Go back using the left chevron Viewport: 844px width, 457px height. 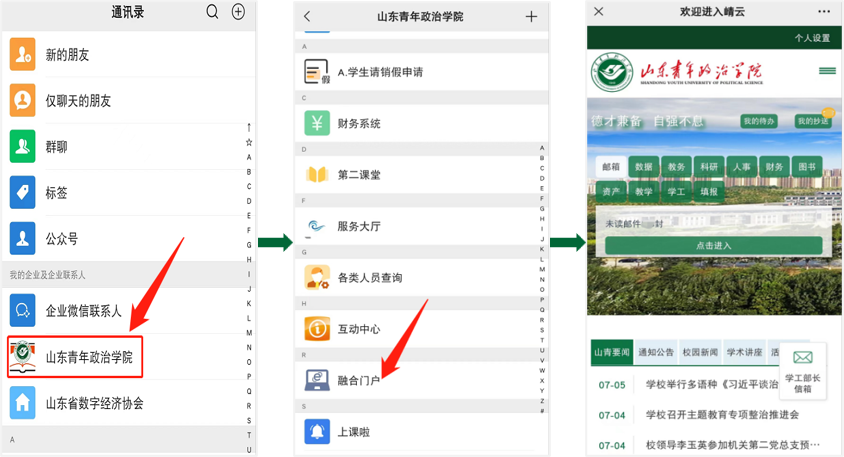307,16
